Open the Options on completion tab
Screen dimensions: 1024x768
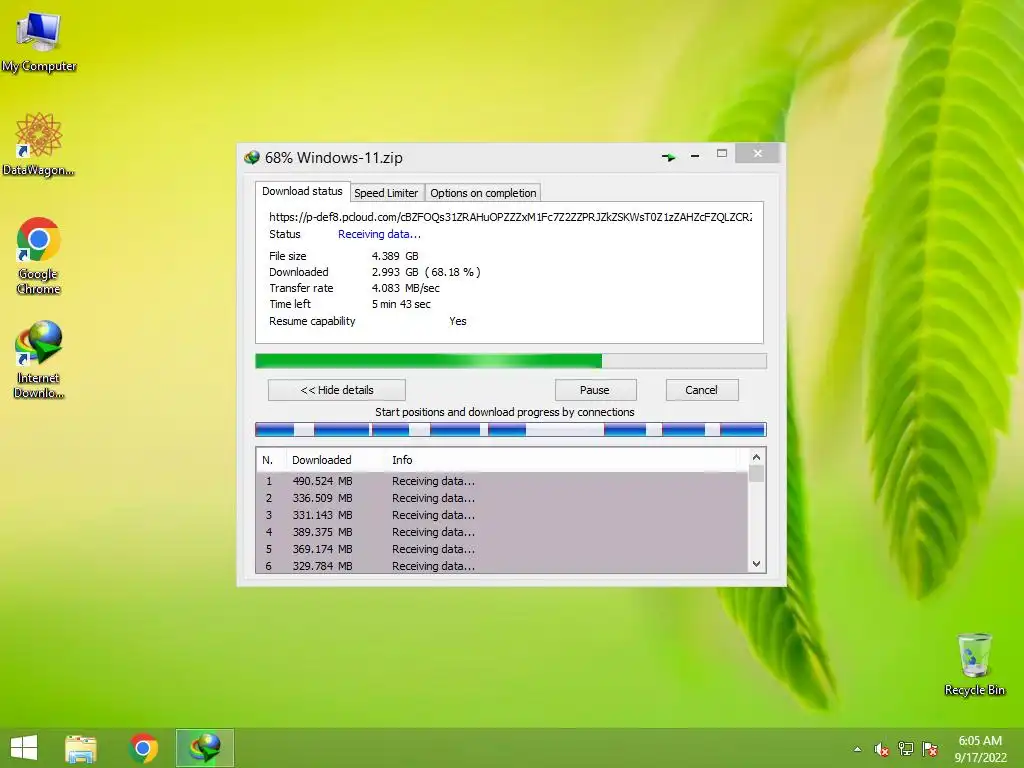(483, 193)
